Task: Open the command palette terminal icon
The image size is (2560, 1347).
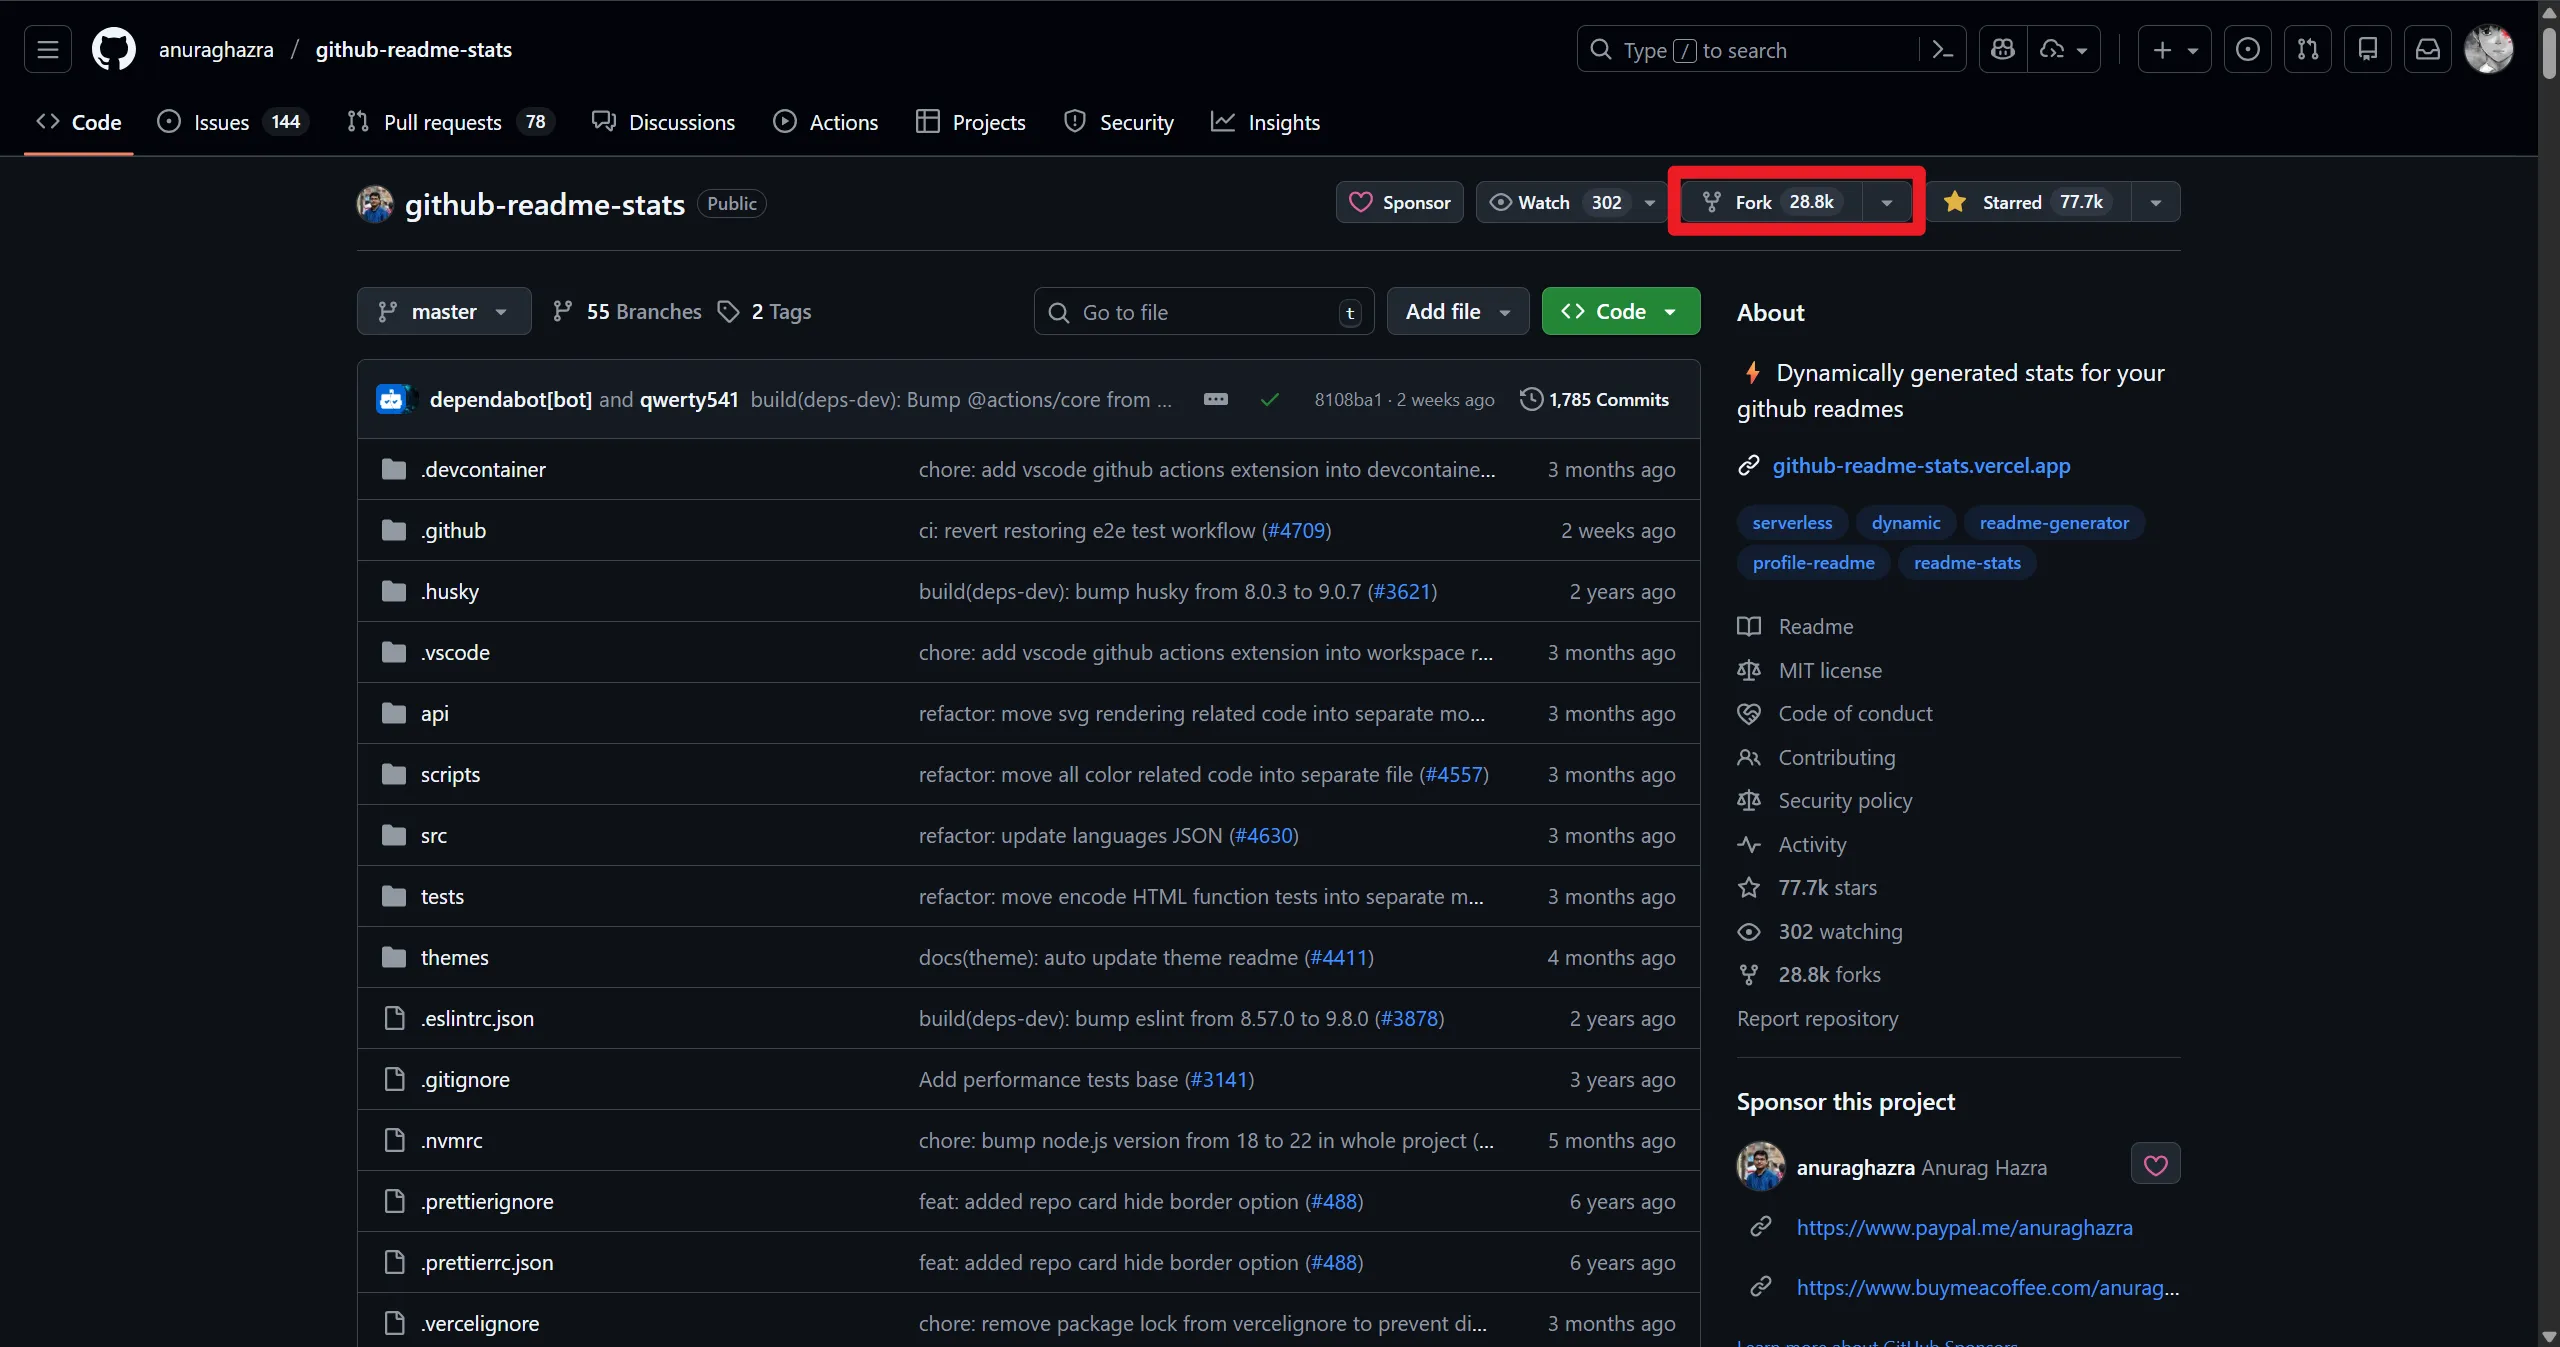Action: pyautogui.click(x=1941, y=49)
